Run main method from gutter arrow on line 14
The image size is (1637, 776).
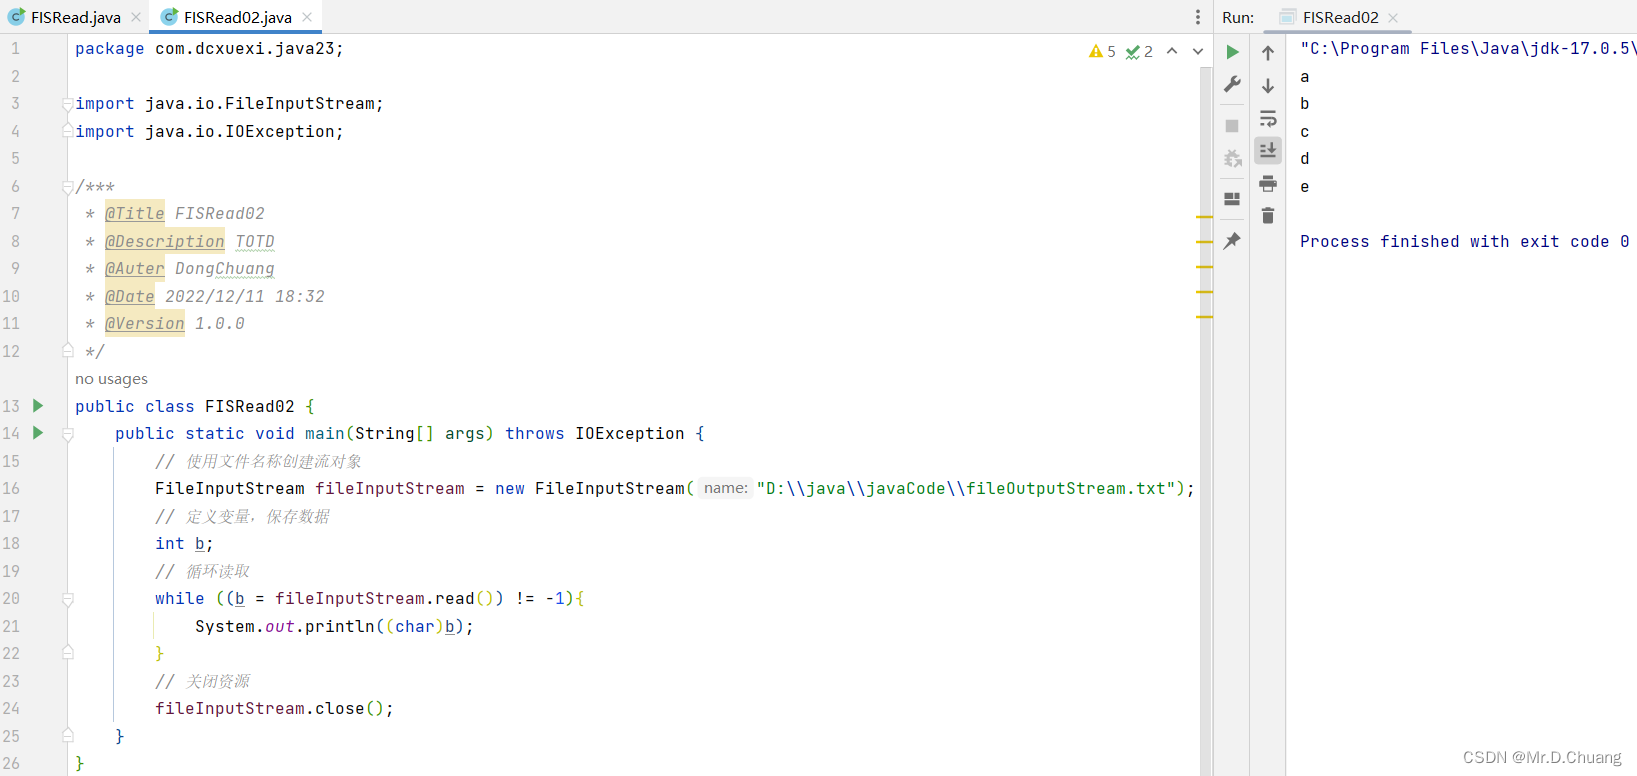point(38,433)
